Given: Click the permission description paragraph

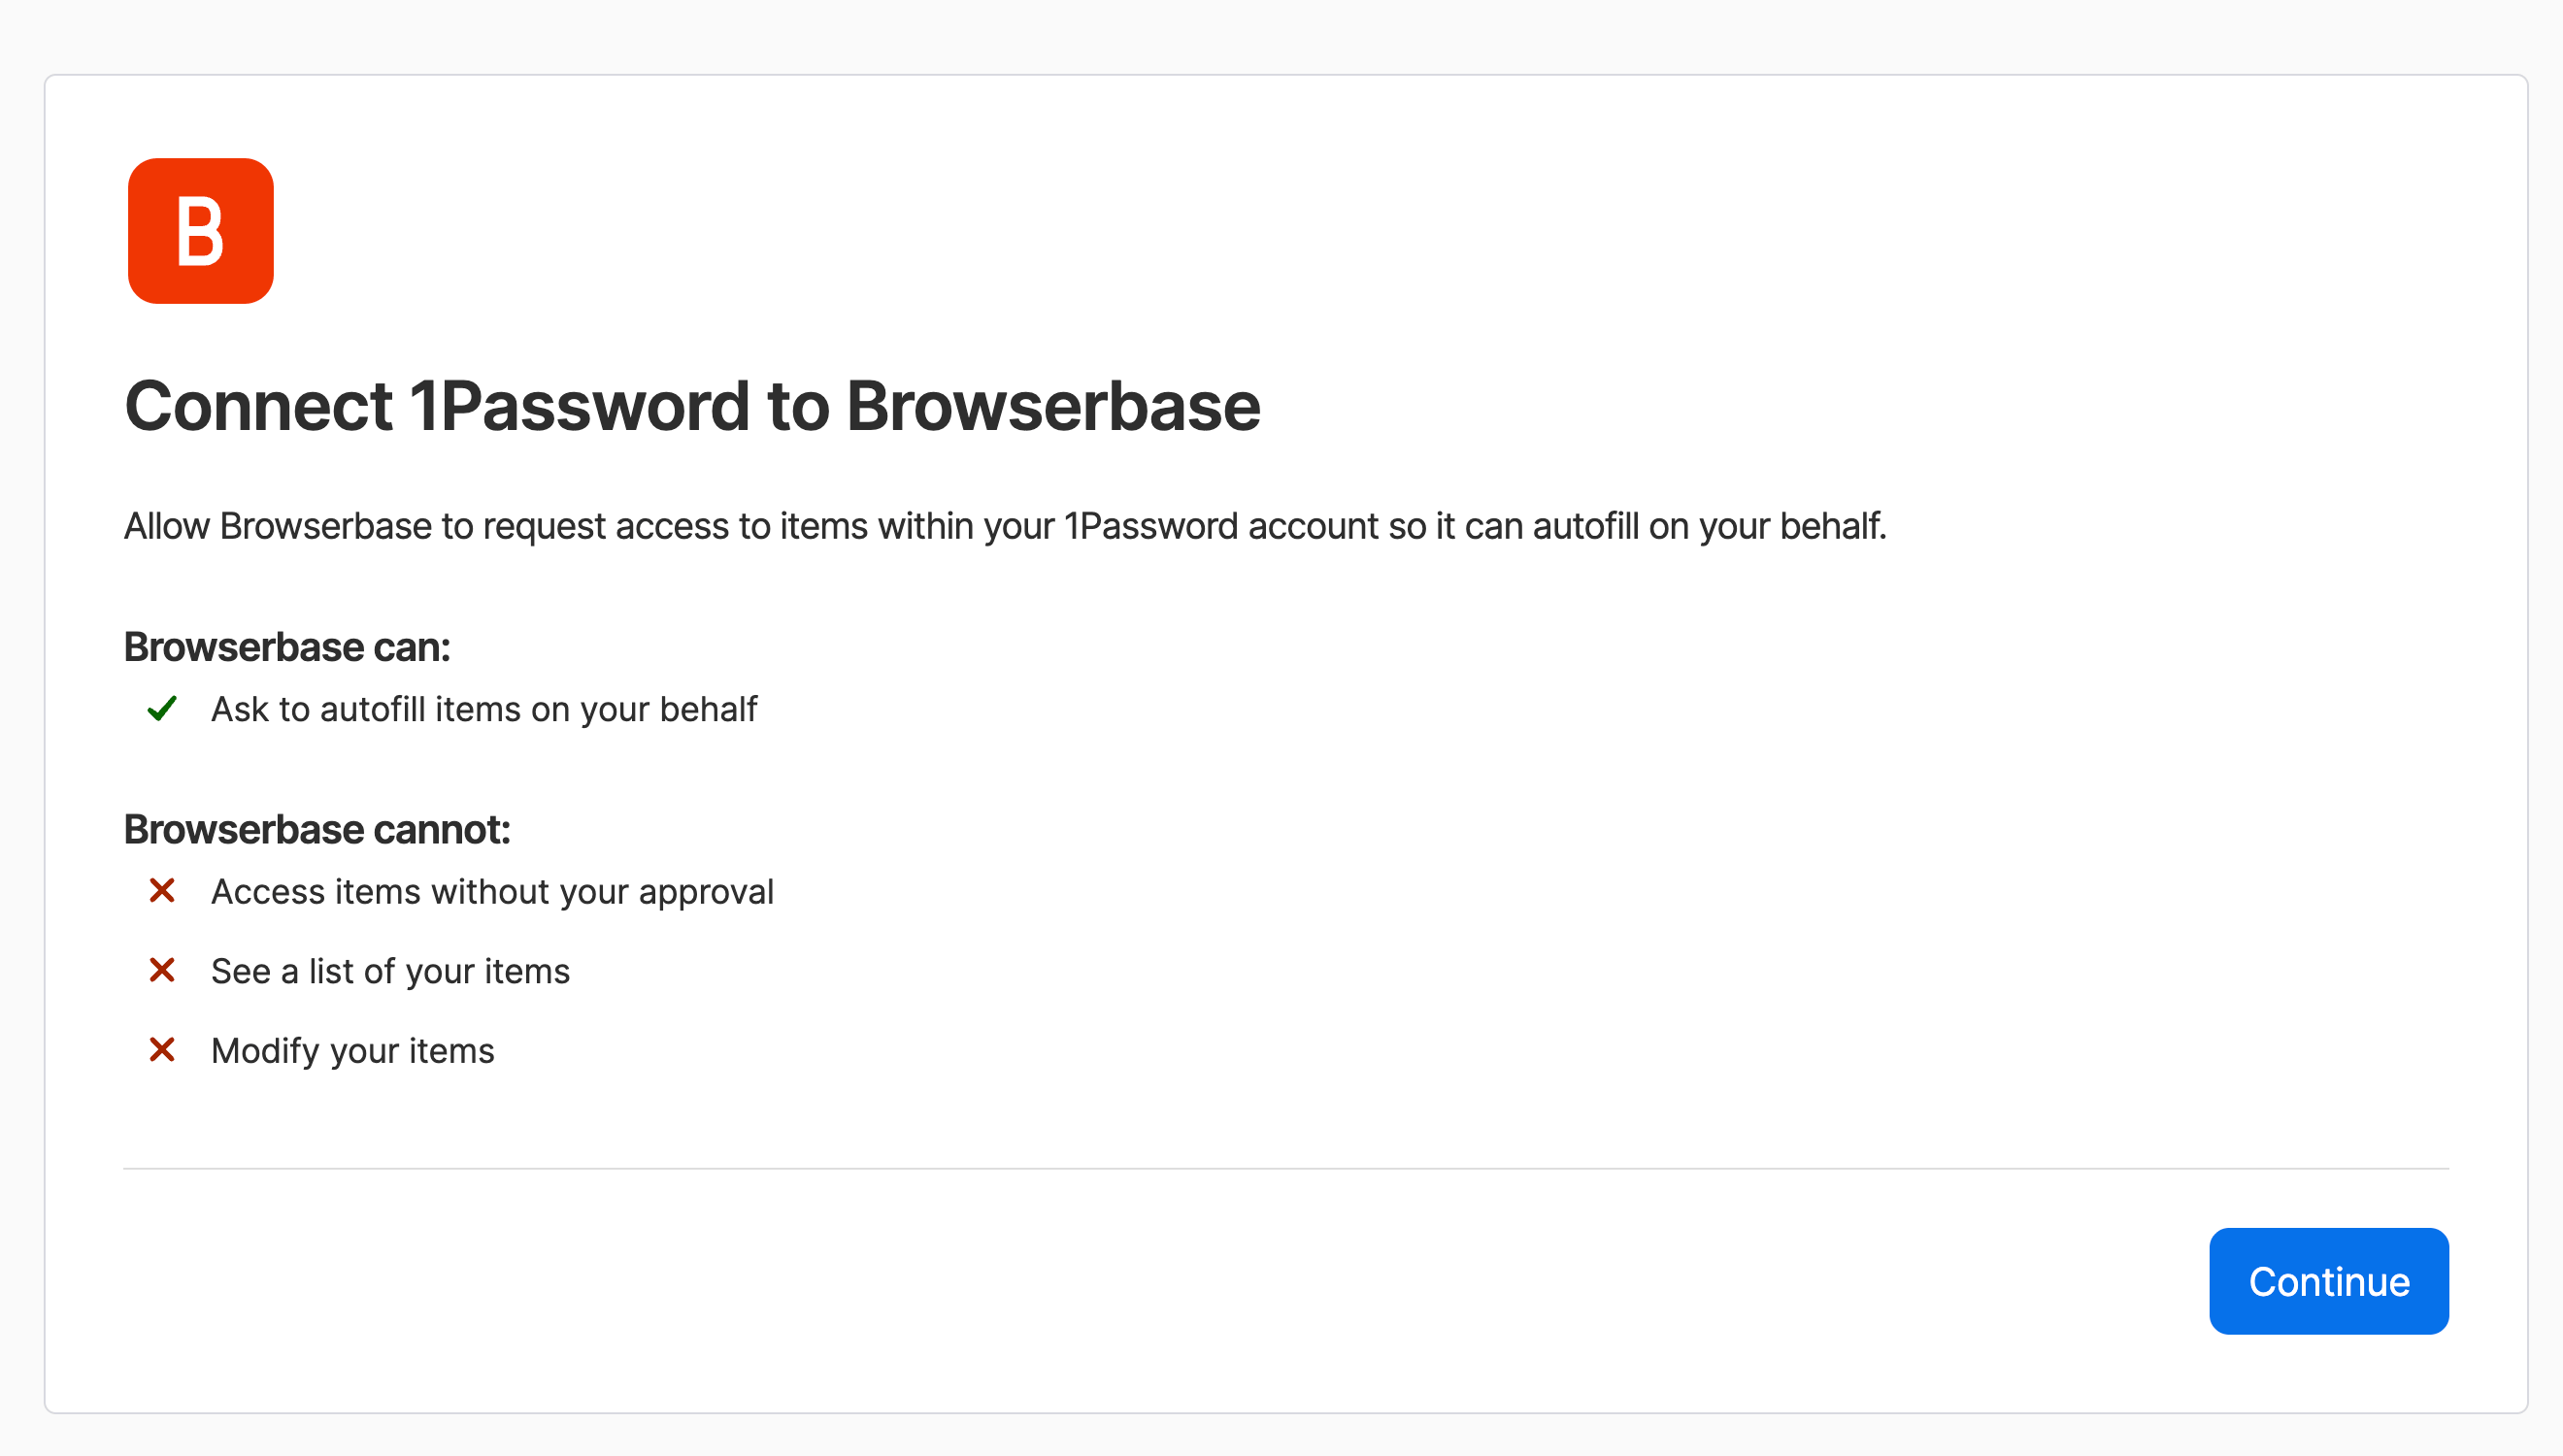Looking at the screenshot, I should click(x=1005, y=526).
